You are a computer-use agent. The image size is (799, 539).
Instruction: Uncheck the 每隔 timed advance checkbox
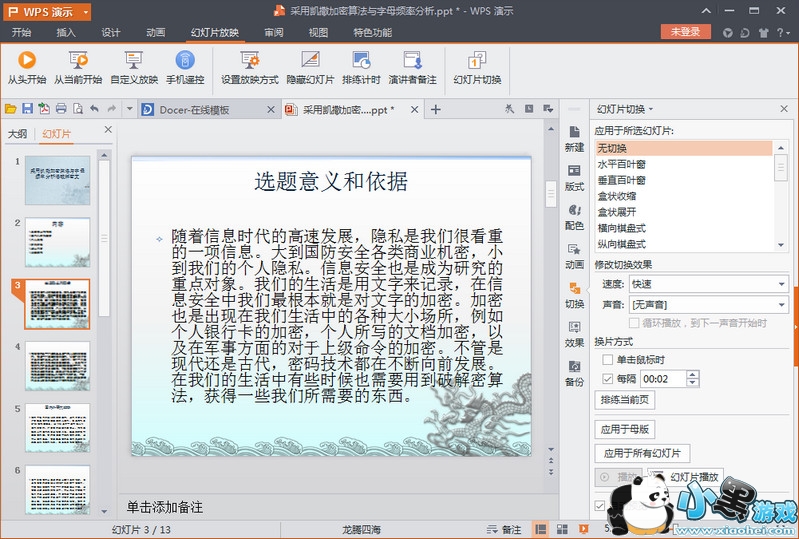pyautogui.click(x=608, y=379)
